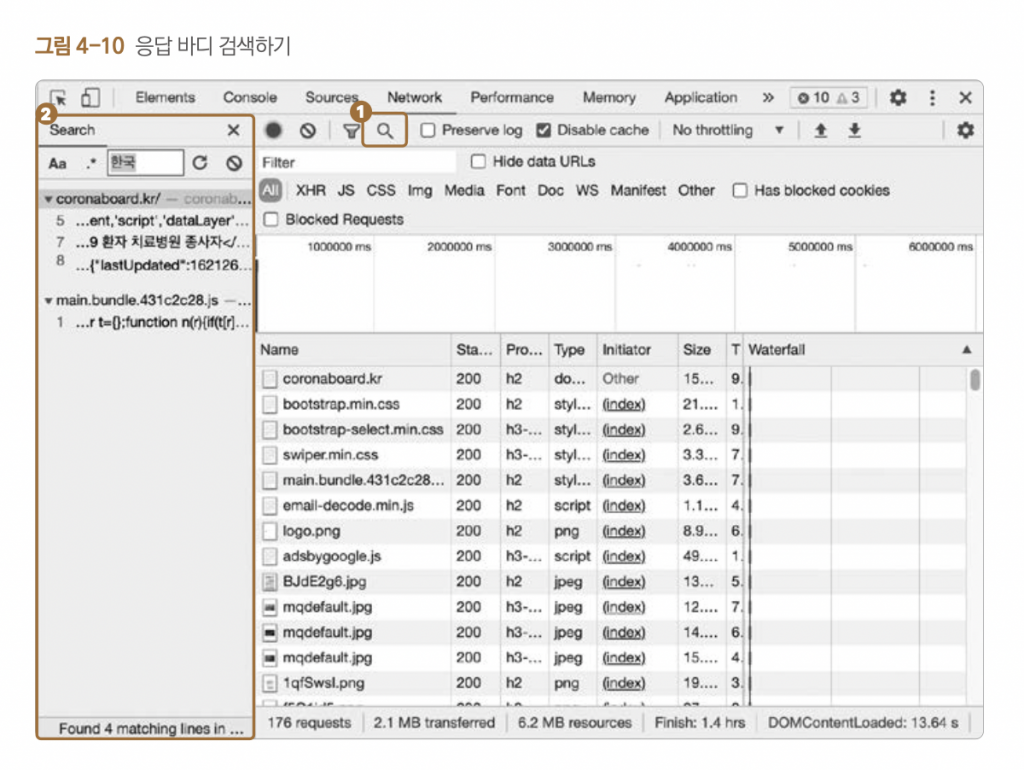This screenshot has height=770, width=1024.
Task: Collapse the main.bundle.431c2c28.js result group
Action: coord(48,301)
